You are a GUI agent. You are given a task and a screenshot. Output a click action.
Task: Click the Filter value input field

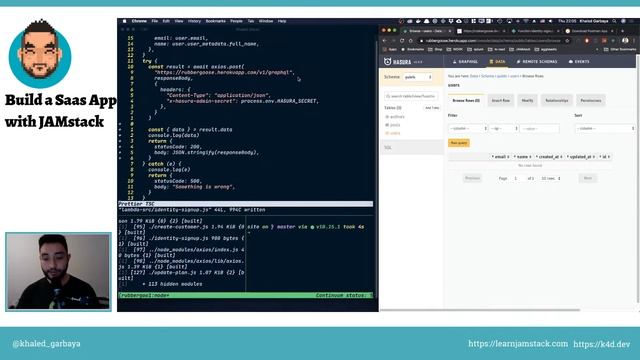pyautogui.click(x=540, y=128)
